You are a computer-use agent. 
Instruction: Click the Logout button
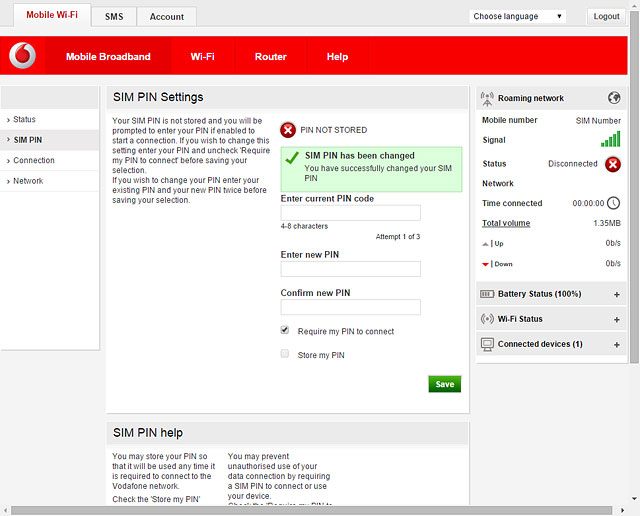[x=606, y=16]
